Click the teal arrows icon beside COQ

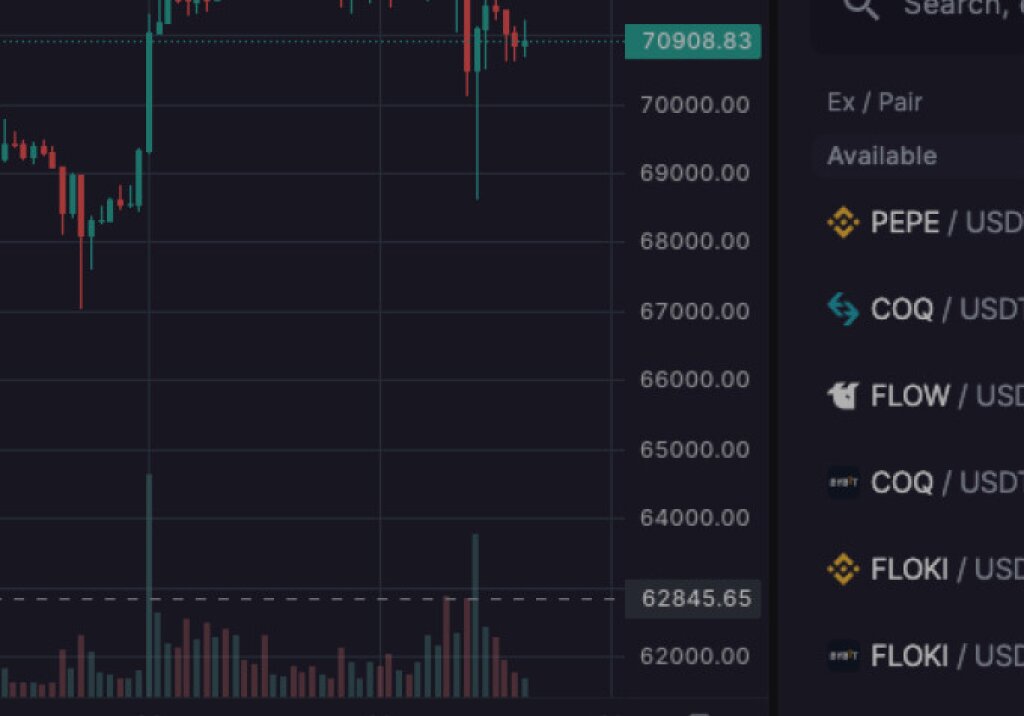[x=843, y=309]
